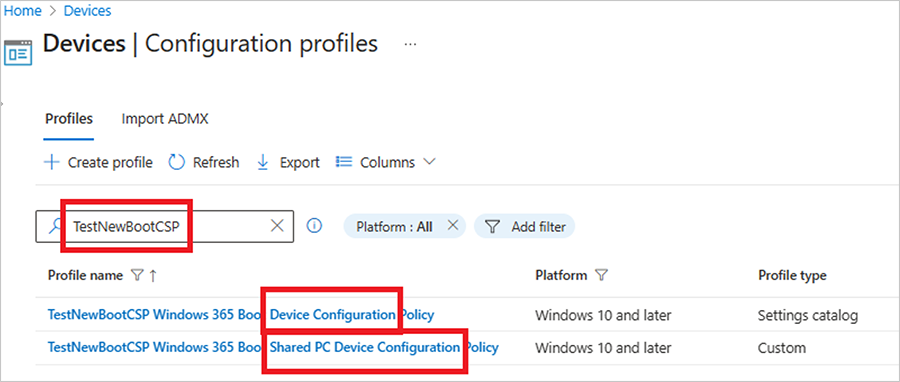The image size is (900, 382).
Task: Expand the Columns chevron arrow
Action: click(x=429, y=162)
